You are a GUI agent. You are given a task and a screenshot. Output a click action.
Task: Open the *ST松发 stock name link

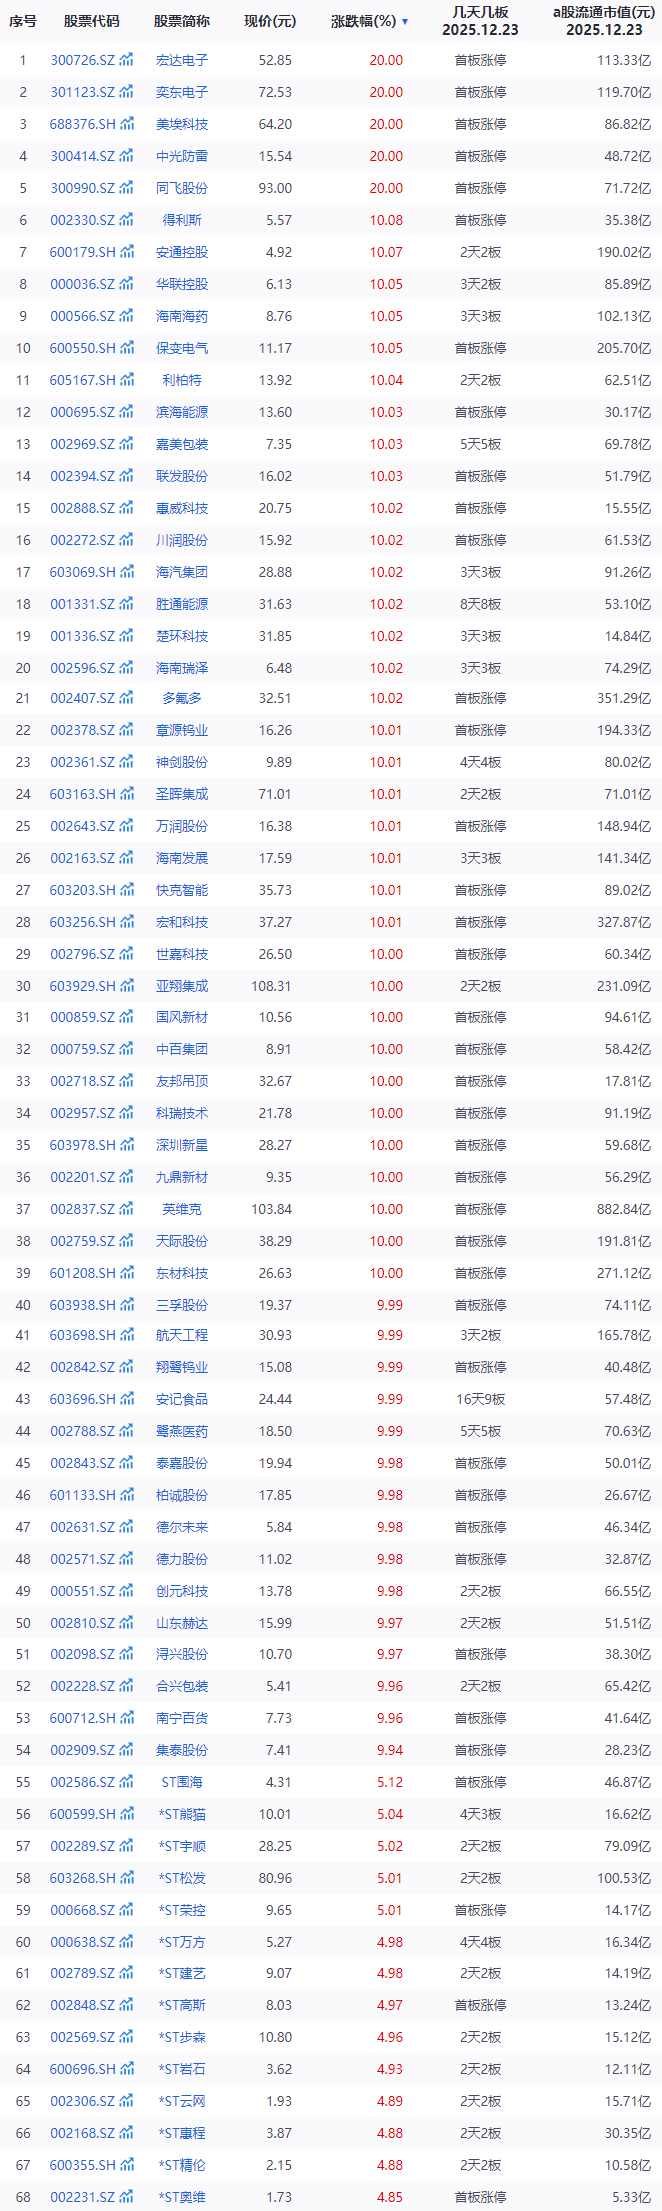[x=182, y=1878]
